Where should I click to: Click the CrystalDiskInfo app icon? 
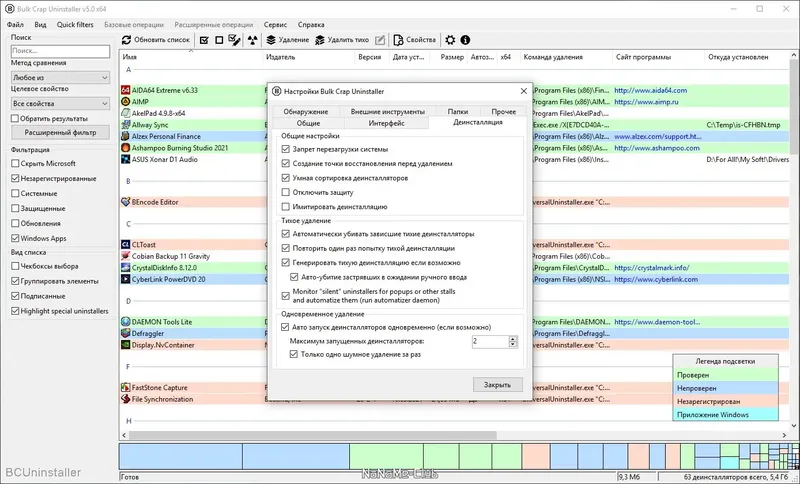coord(126,268)
